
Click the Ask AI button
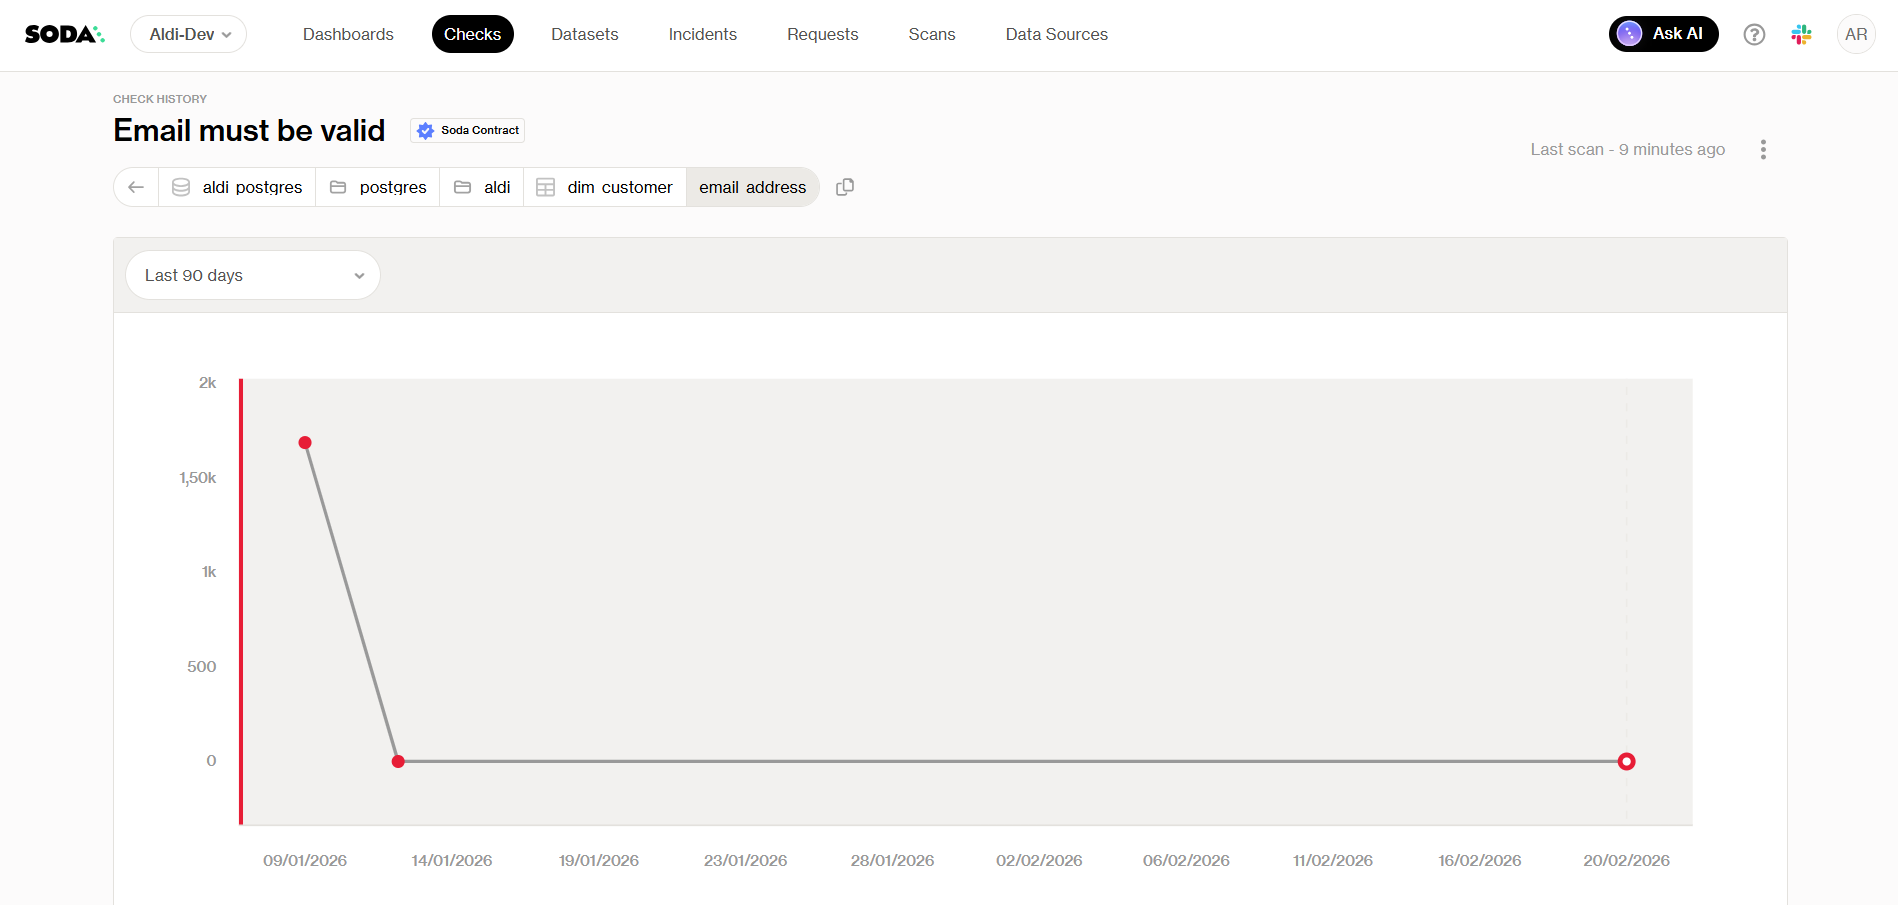[x=1663, y=34]
